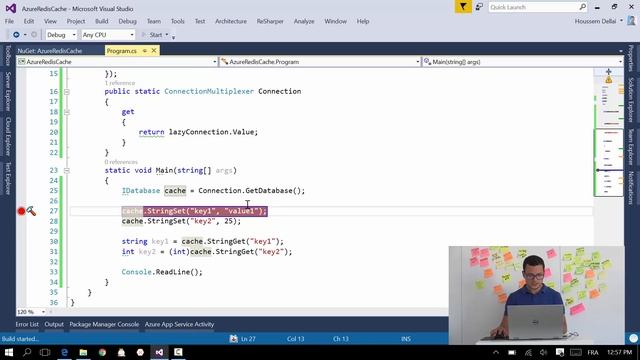This screenshot has width=640, height=360.
Task: Open Package Manager Console tab
Action: click(x=104, y=324)
